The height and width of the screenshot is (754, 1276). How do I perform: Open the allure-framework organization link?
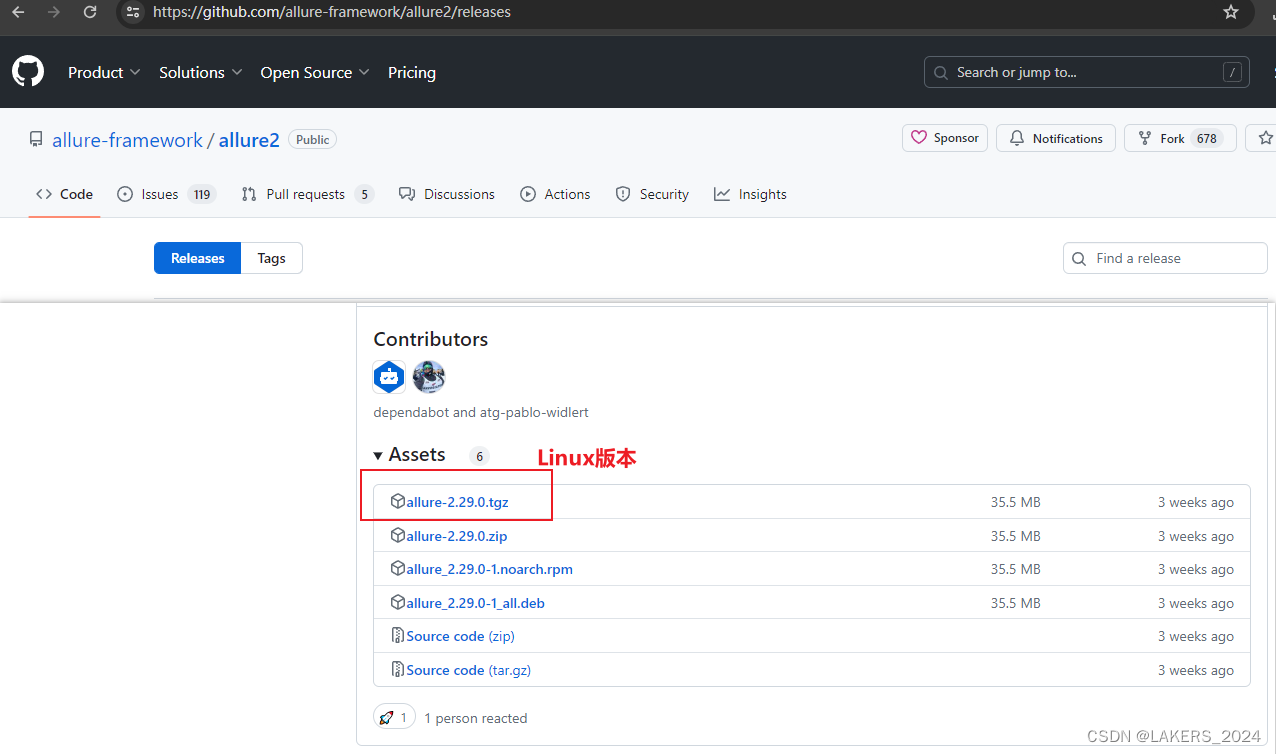click(127, 140)
